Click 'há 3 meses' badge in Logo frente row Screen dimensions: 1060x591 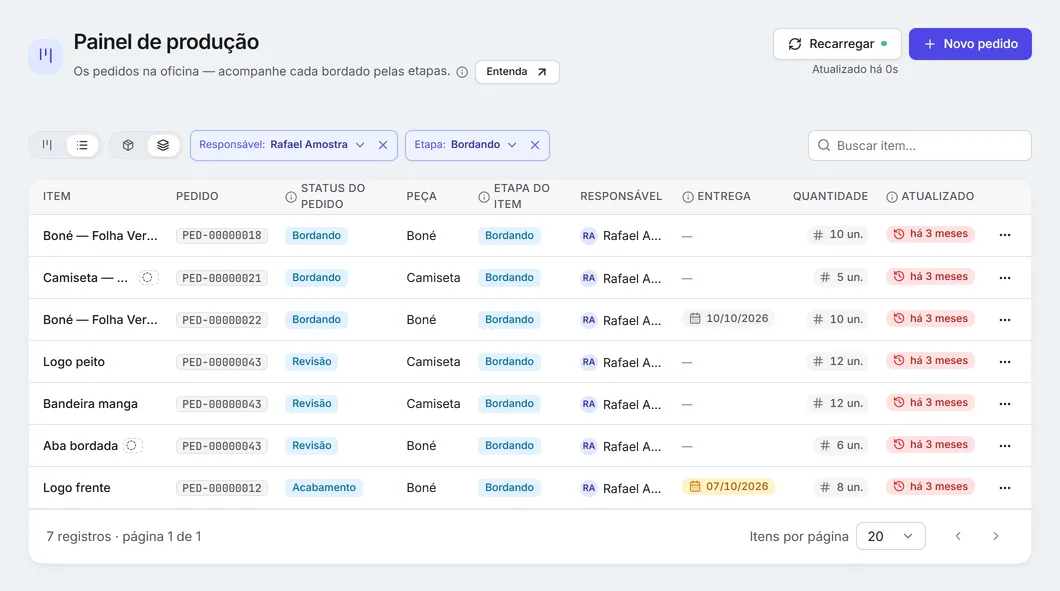(930, 486)
